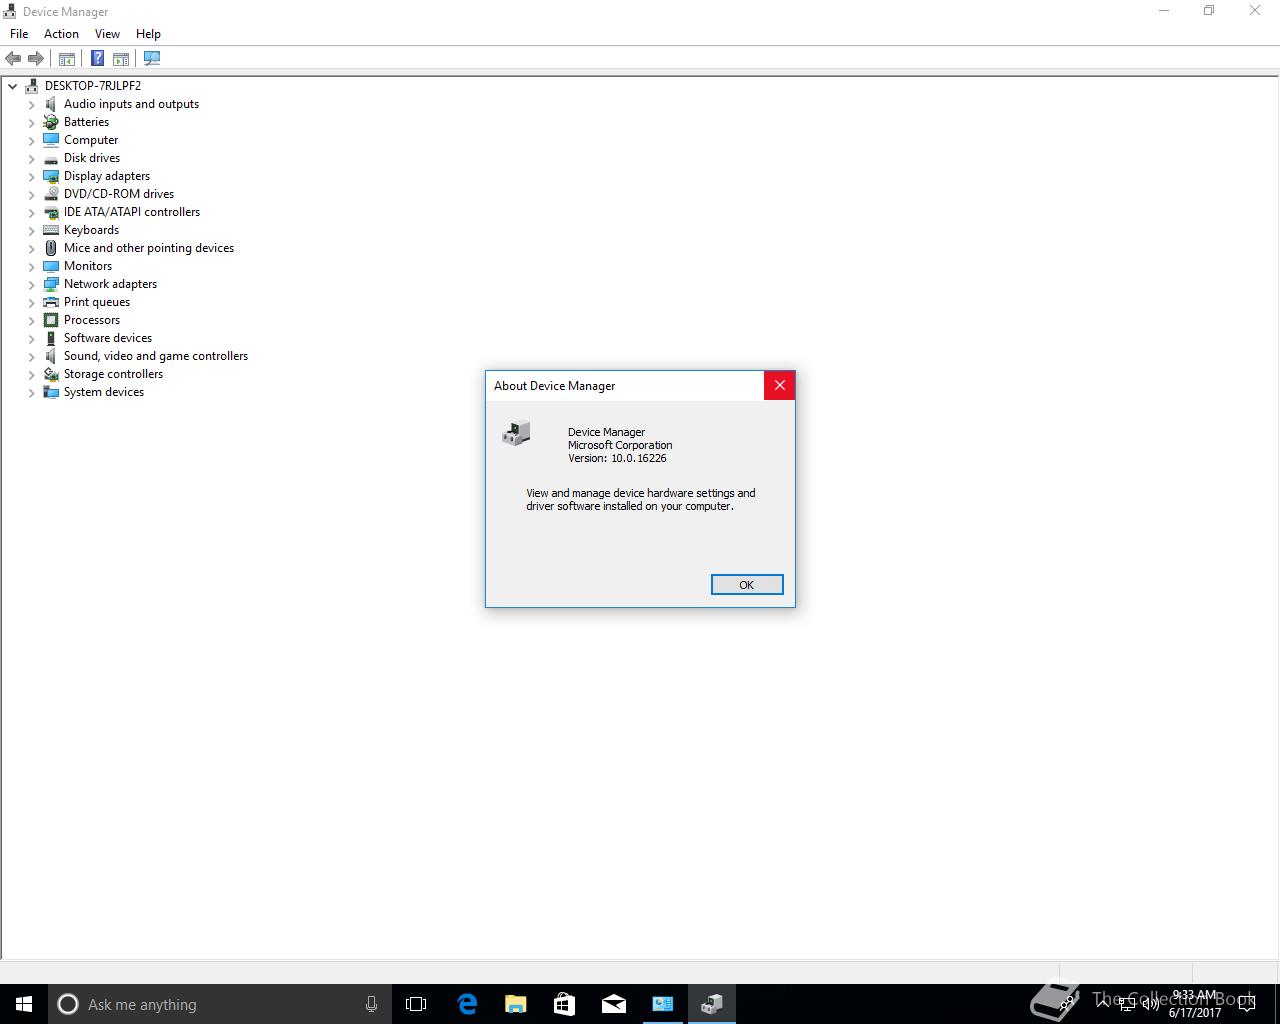Close the About Device Manager dialog with the red X
This screenshot has width=1280, height=1024.
(x=780, y=386)
